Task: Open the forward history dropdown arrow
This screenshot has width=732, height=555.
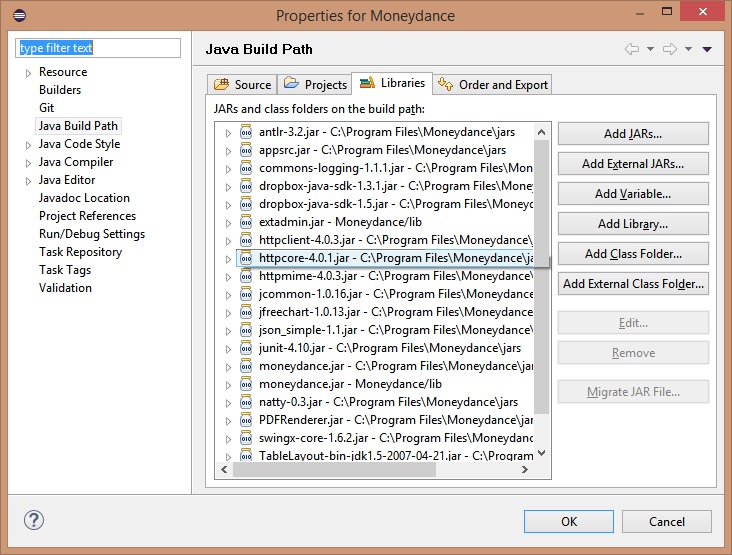Action: pos(688,49)
